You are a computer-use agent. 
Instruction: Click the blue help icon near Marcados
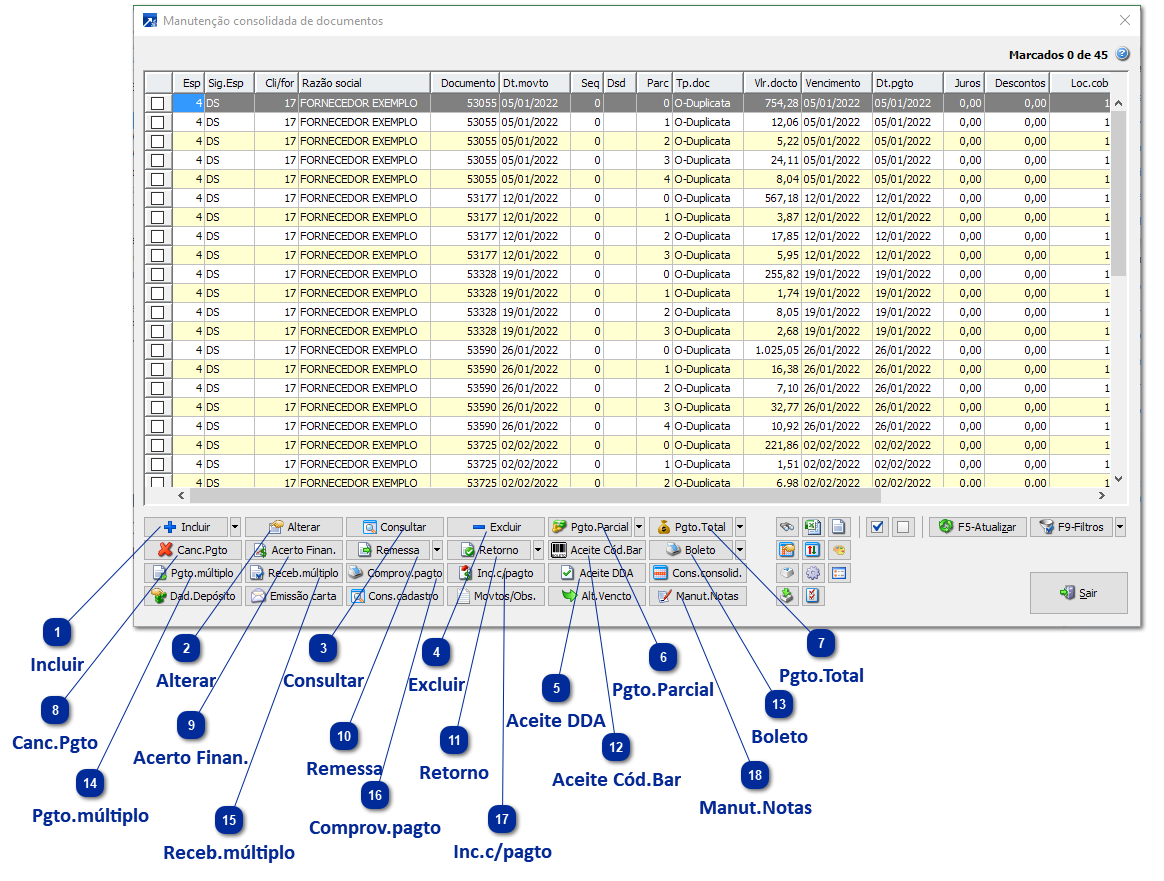click(1122, 55)
